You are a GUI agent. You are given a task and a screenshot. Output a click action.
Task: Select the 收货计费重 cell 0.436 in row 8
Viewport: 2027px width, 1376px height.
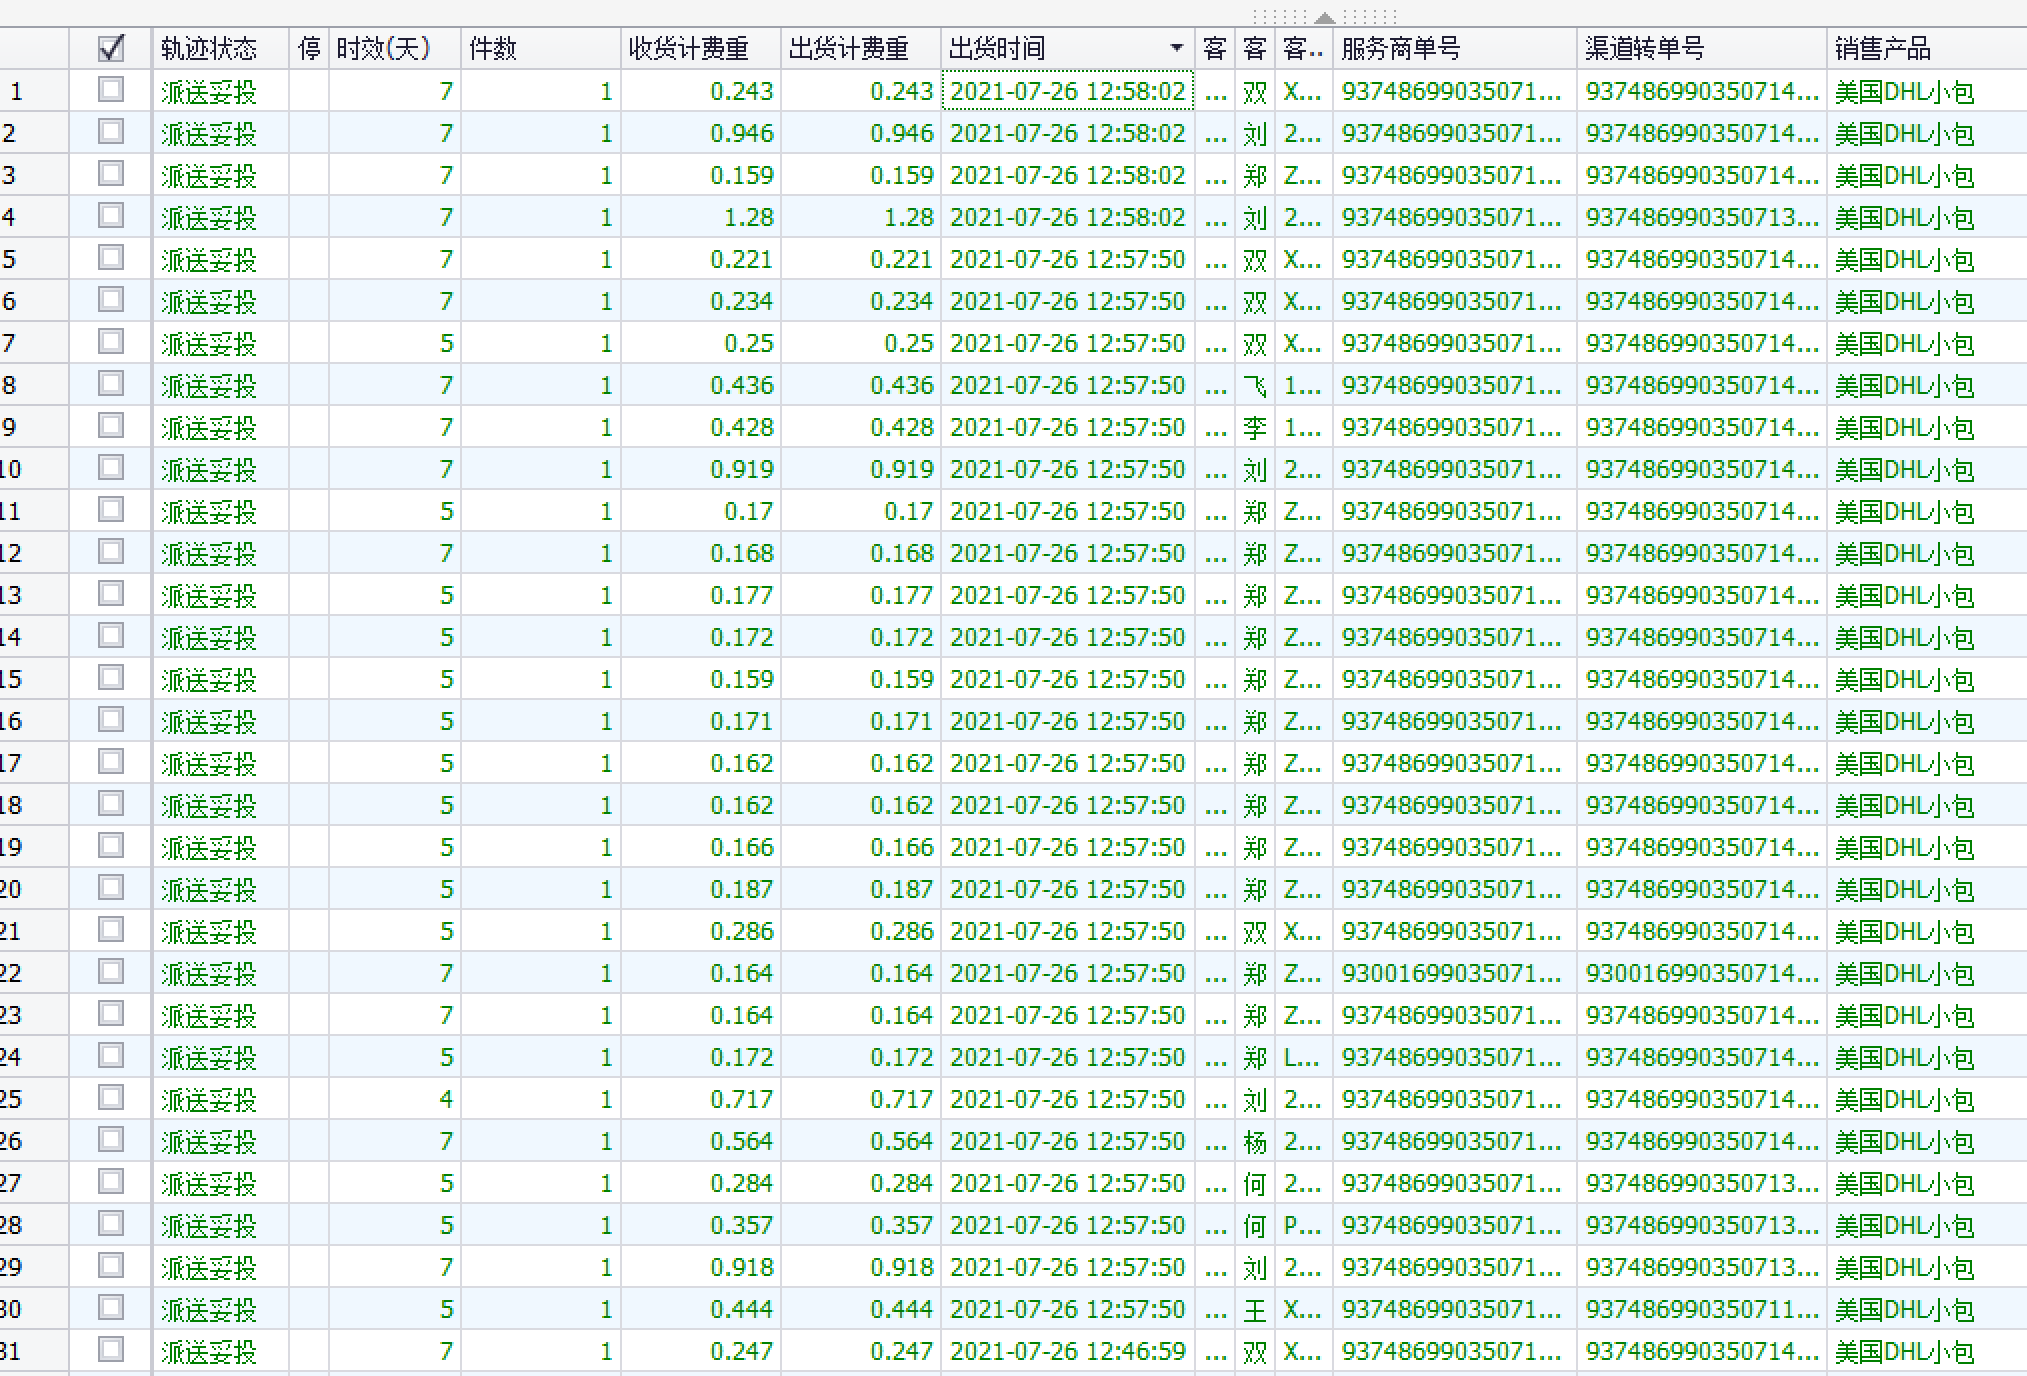coord(700,385)
